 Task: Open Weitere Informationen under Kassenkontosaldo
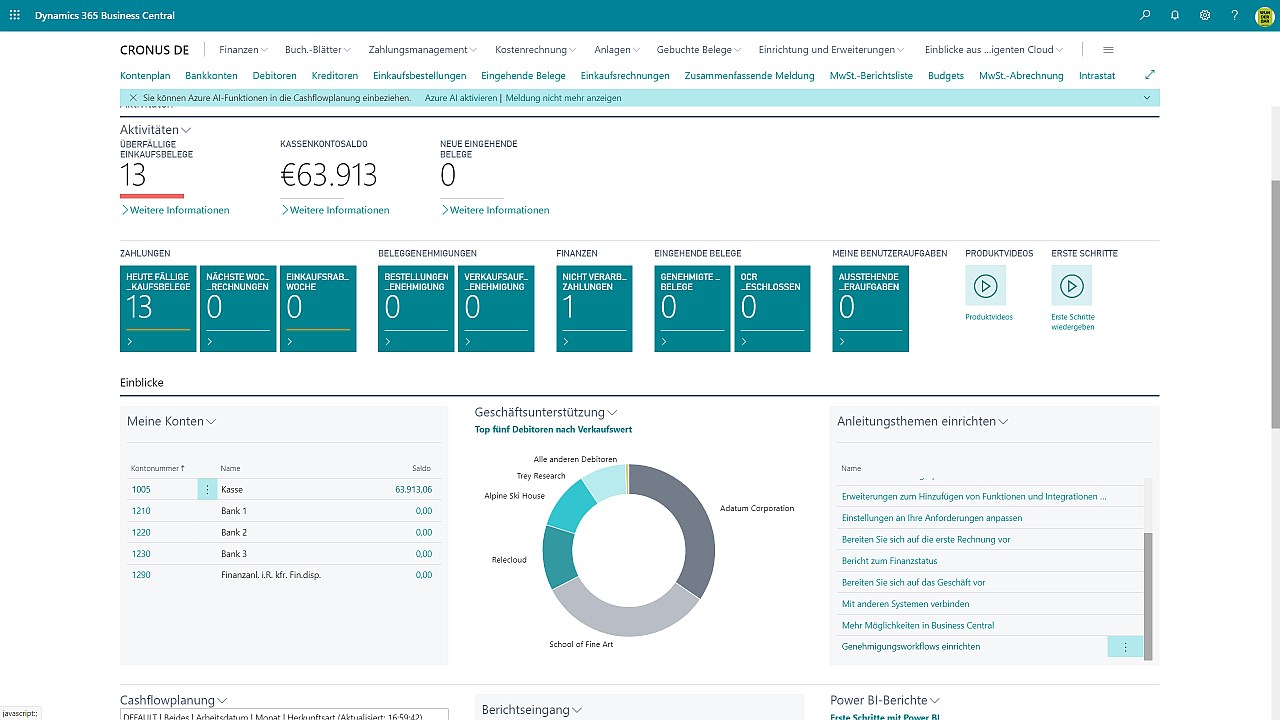coord(336,210)
